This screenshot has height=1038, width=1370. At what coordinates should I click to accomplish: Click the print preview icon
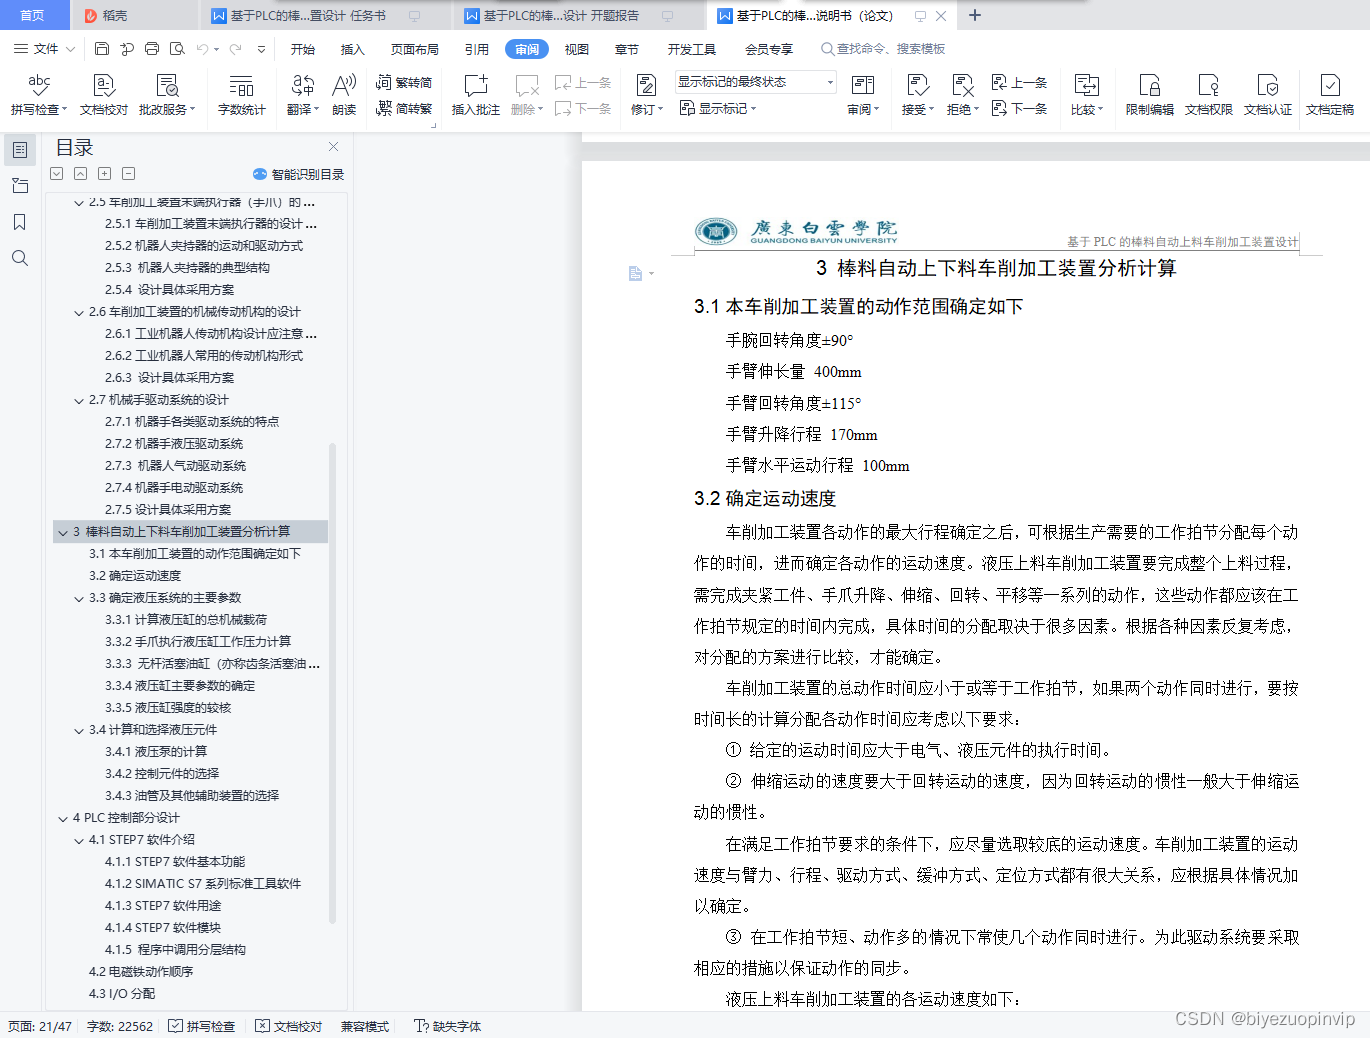coord(177,48)
